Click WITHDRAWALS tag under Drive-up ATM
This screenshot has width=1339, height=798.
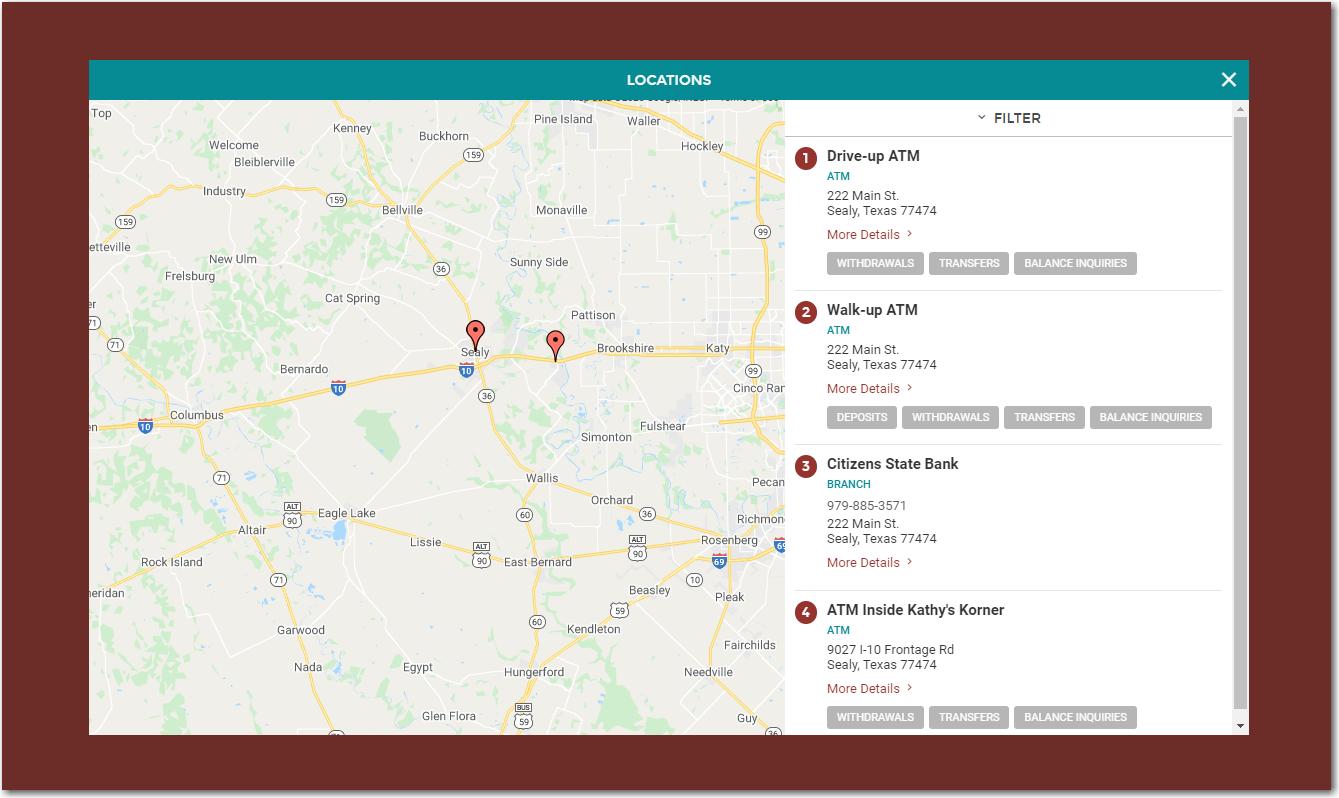pyautogui.click(x=875, y=263)
